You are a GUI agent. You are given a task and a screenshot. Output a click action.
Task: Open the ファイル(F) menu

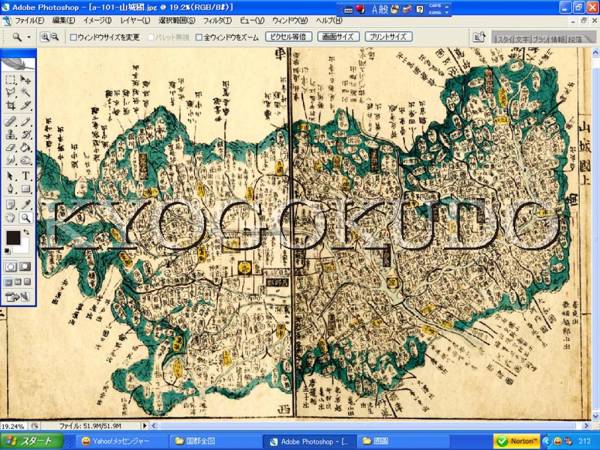pyautogui.click(x=30, y=20)
